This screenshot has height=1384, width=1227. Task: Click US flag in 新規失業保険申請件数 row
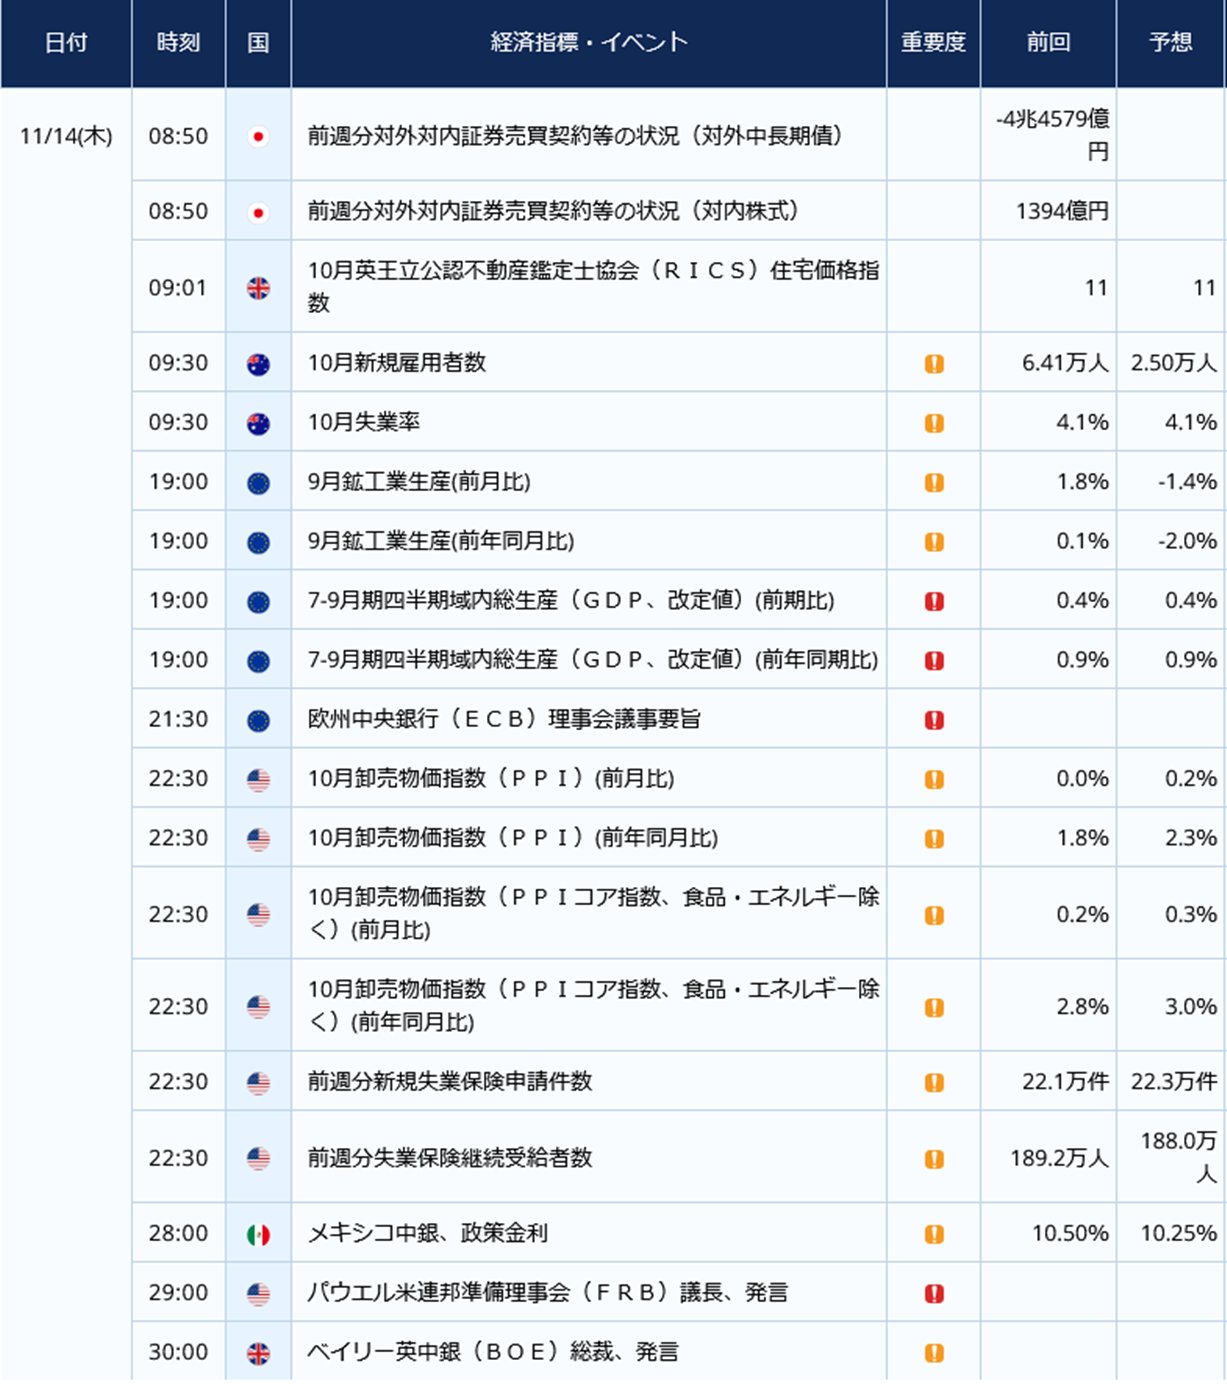(x=258, y=1083)
